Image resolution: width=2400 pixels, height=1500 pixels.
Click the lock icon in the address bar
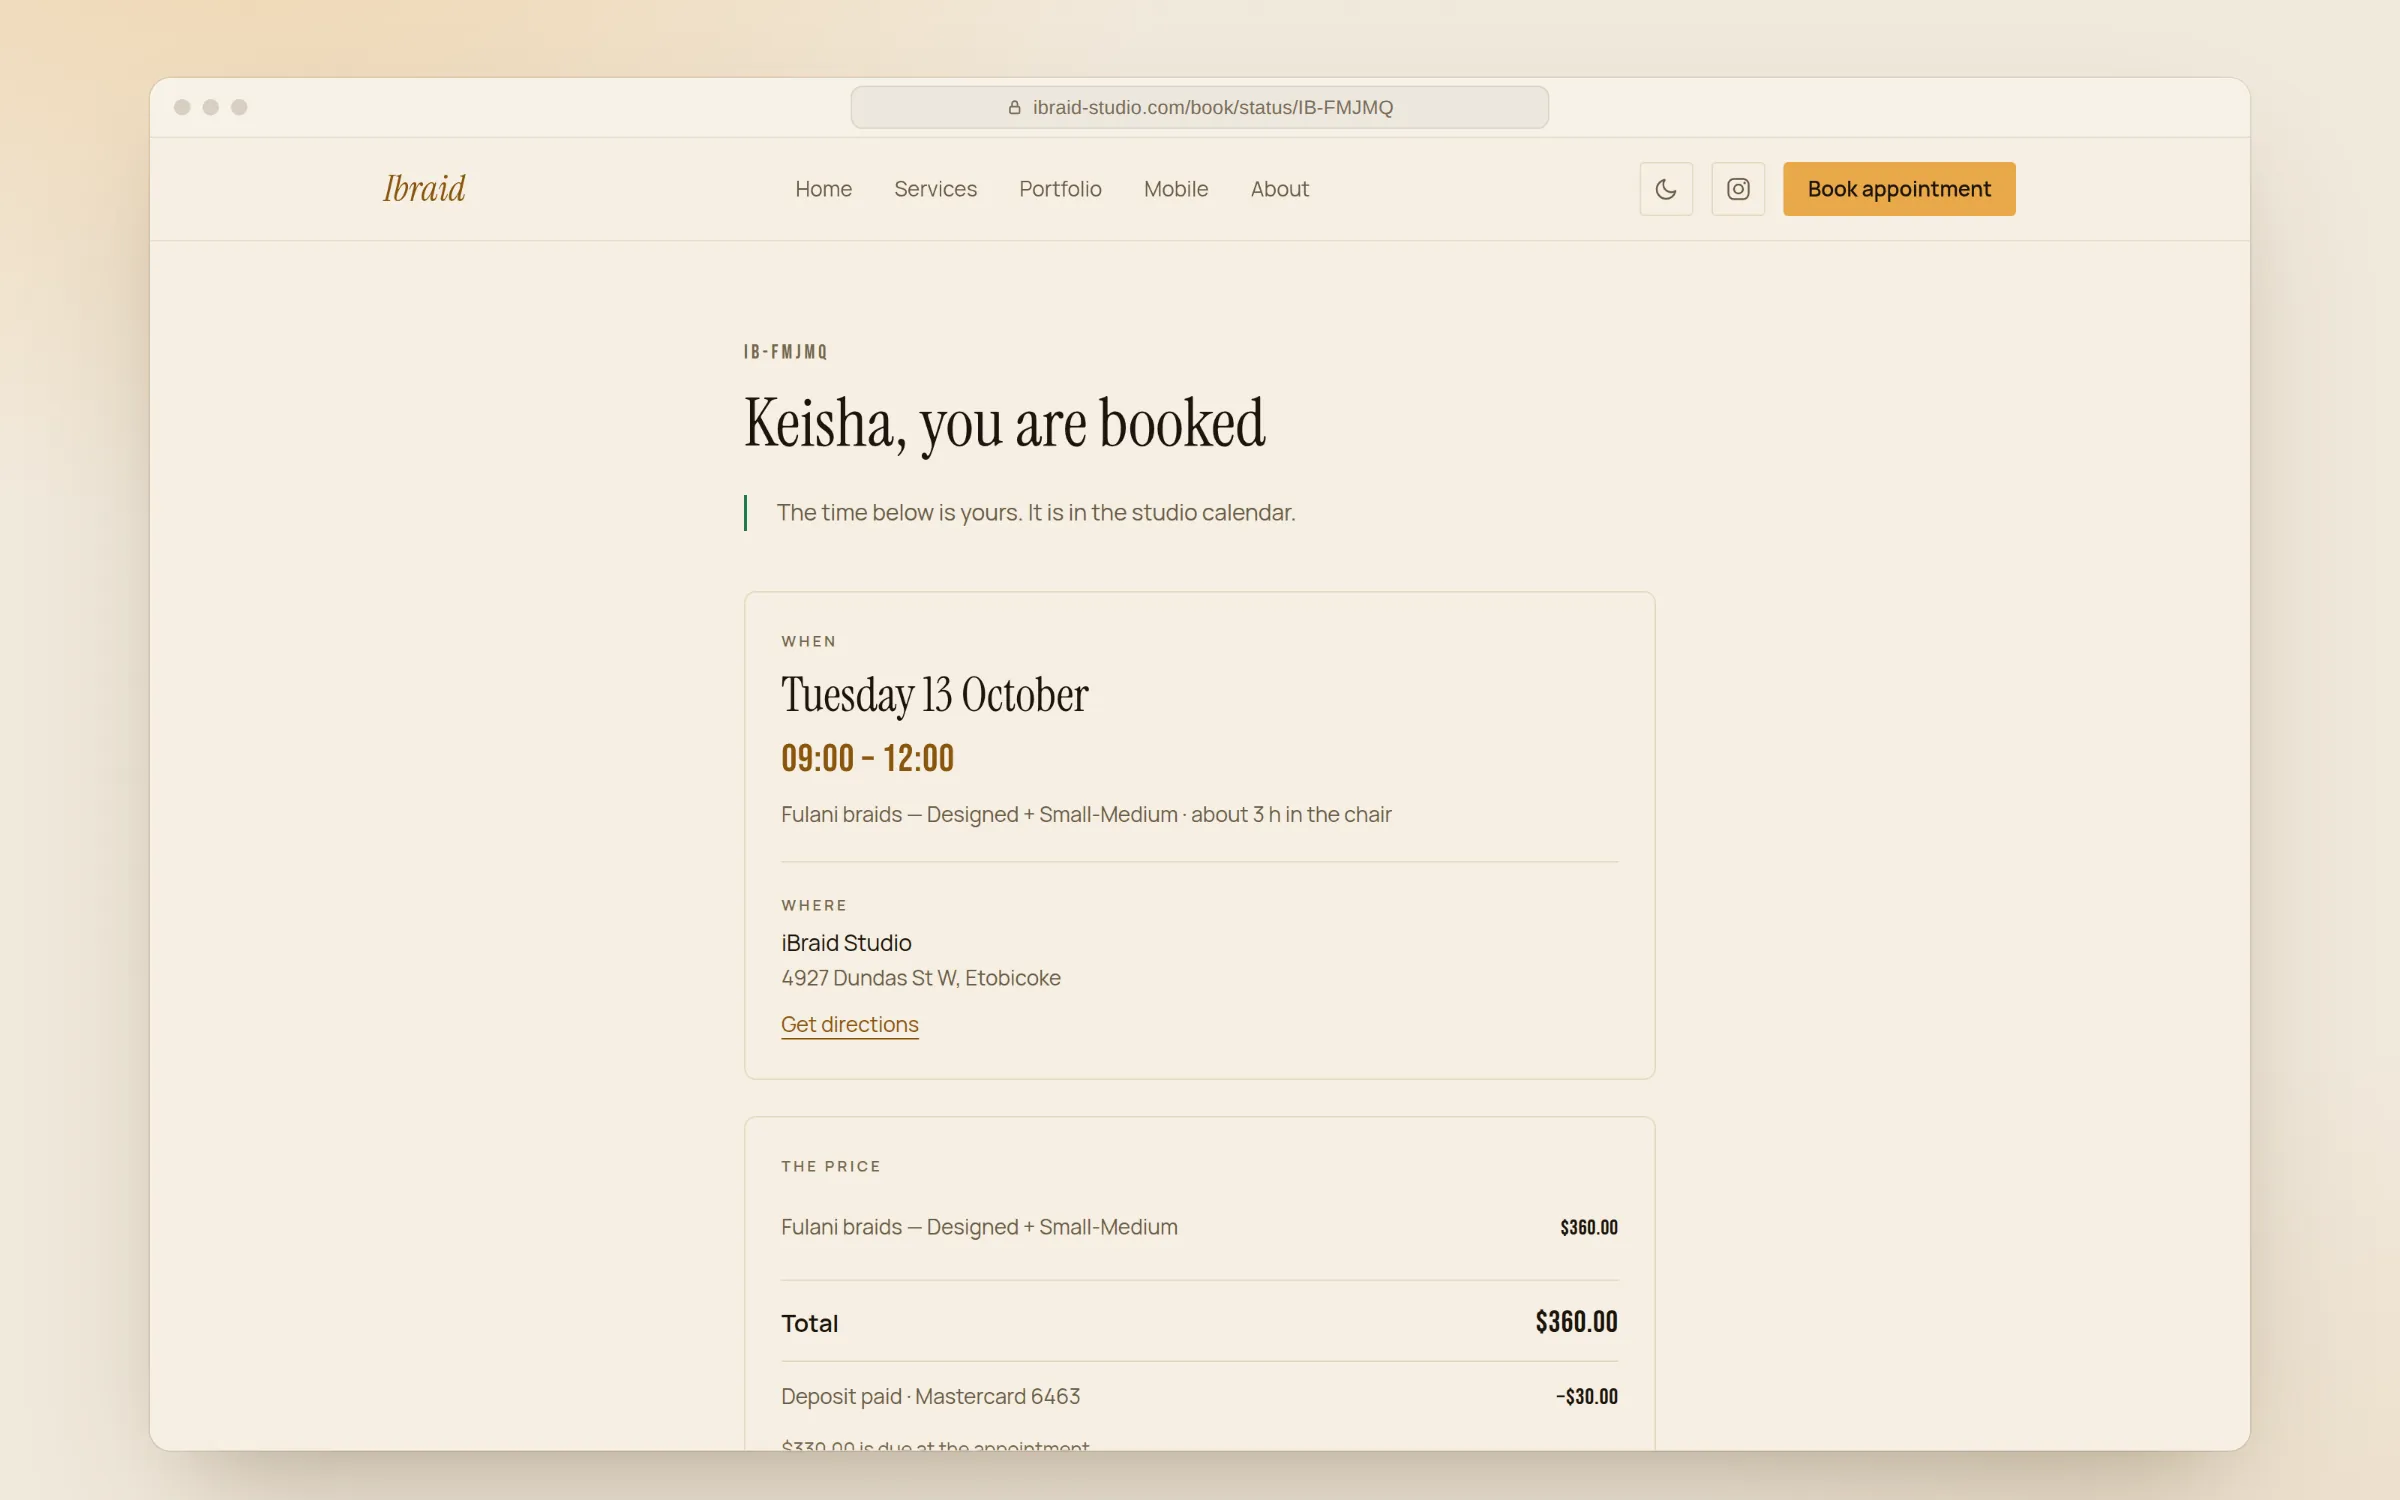point(1014,107)
